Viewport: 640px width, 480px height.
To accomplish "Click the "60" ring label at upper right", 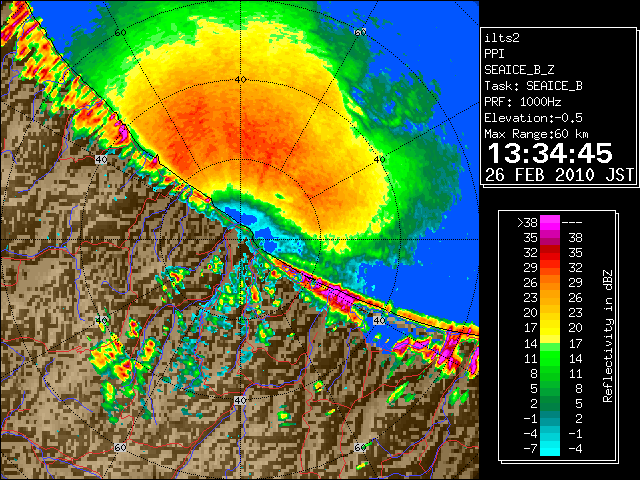I will [360, 33].
